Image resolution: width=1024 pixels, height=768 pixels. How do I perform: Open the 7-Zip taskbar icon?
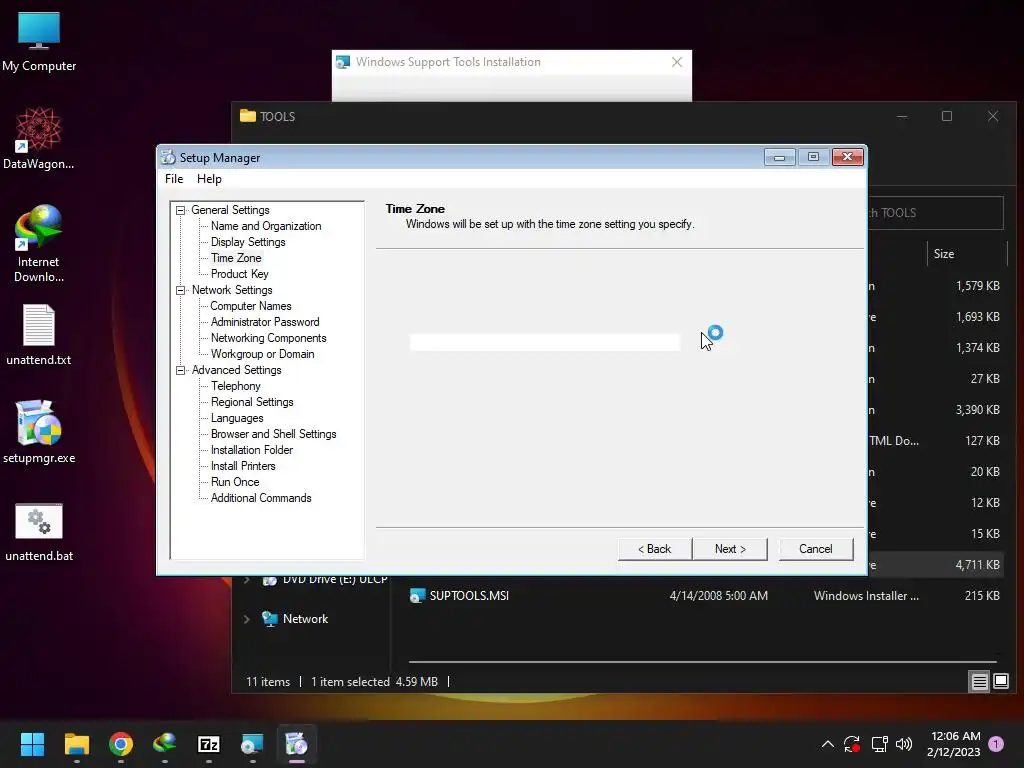pos(208,744)
